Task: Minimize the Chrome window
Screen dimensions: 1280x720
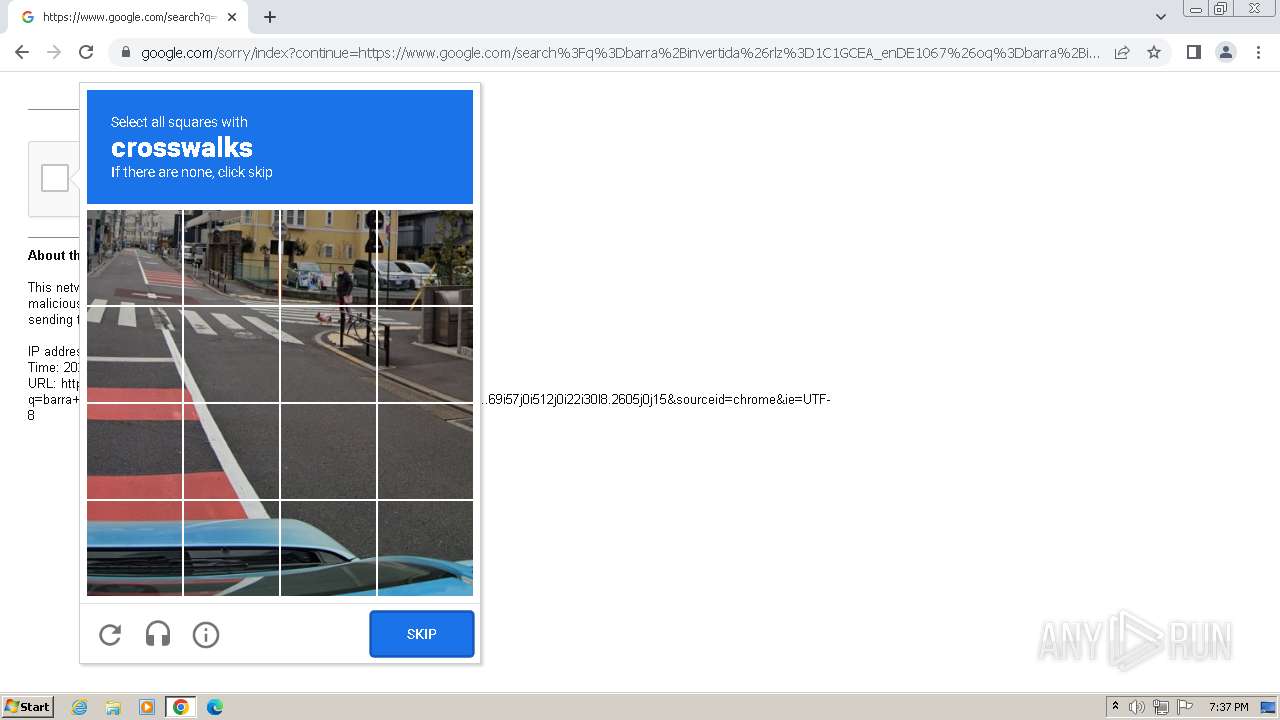Action: (x=1196, y=8)
